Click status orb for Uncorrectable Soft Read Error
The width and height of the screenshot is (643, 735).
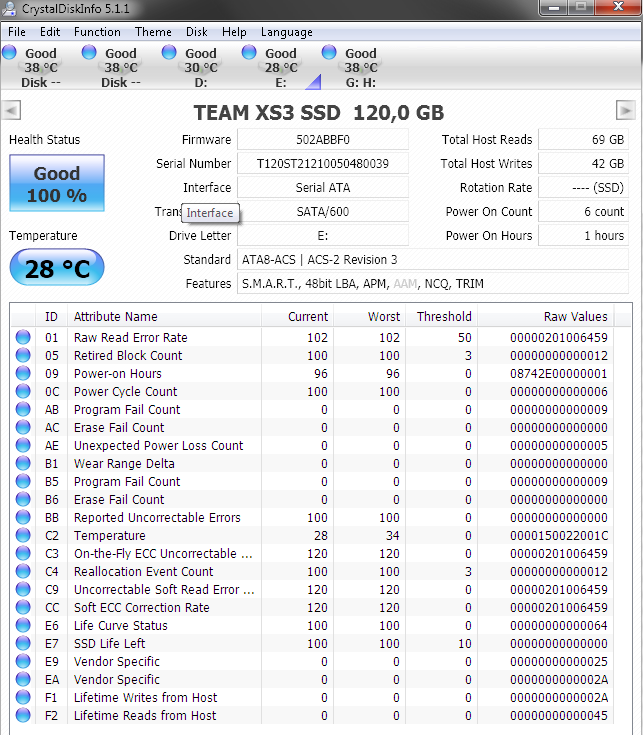coord(23,589)
